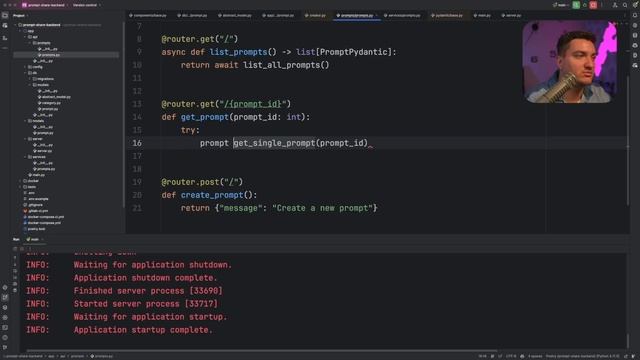Collapse the services folder in project tree

tap(25, 157)
